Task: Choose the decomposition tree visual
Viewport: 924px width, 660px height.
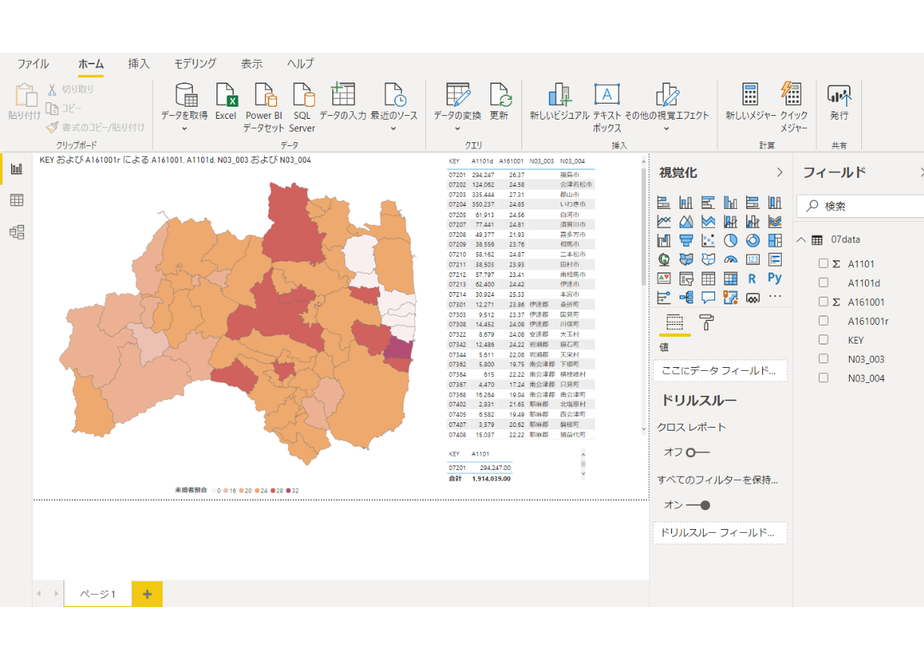Action: pos(686,298)
